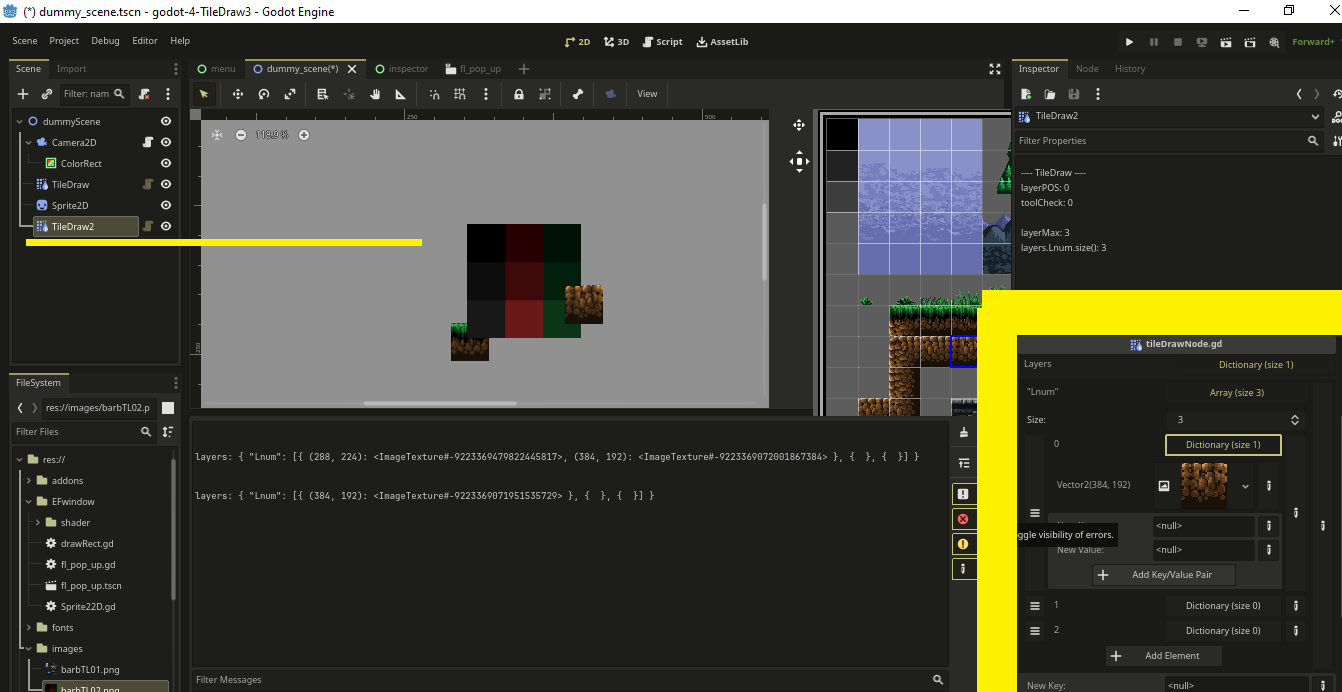Viewport: 1342px width, 692px height.
Task: Open the Debug menu
Action: pyautogui.click(x=105, y=41)
